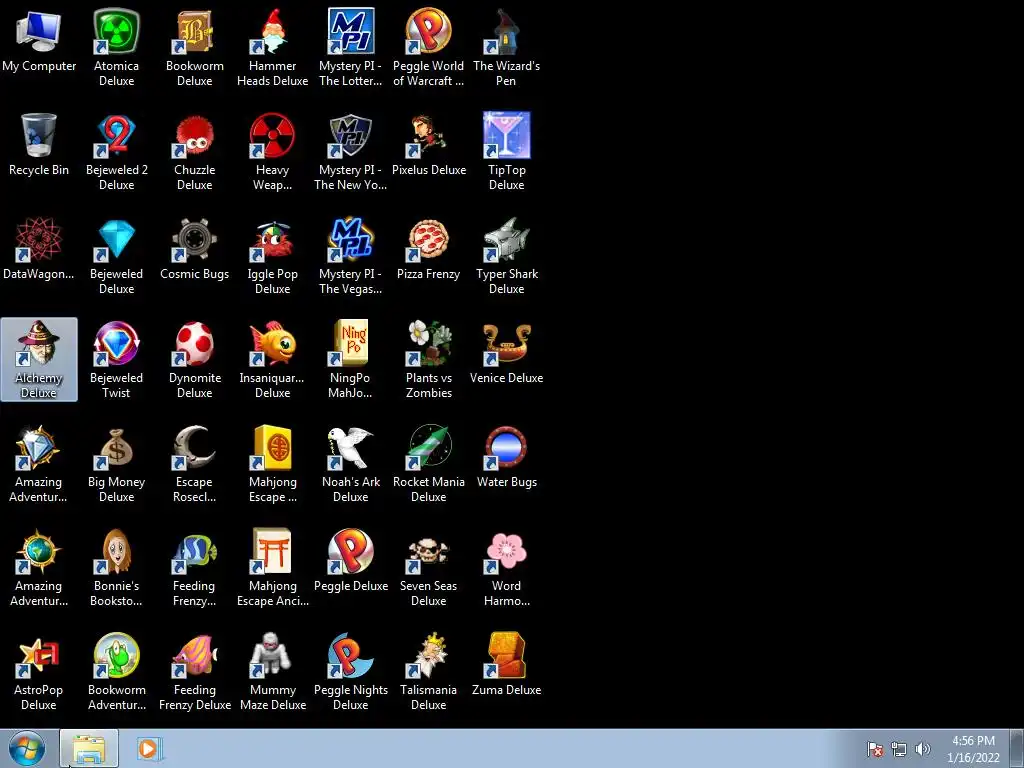The image size is (1024, 768).
Task: Click the Action Center flag tray icon
Action: click(x=874, y=748)
